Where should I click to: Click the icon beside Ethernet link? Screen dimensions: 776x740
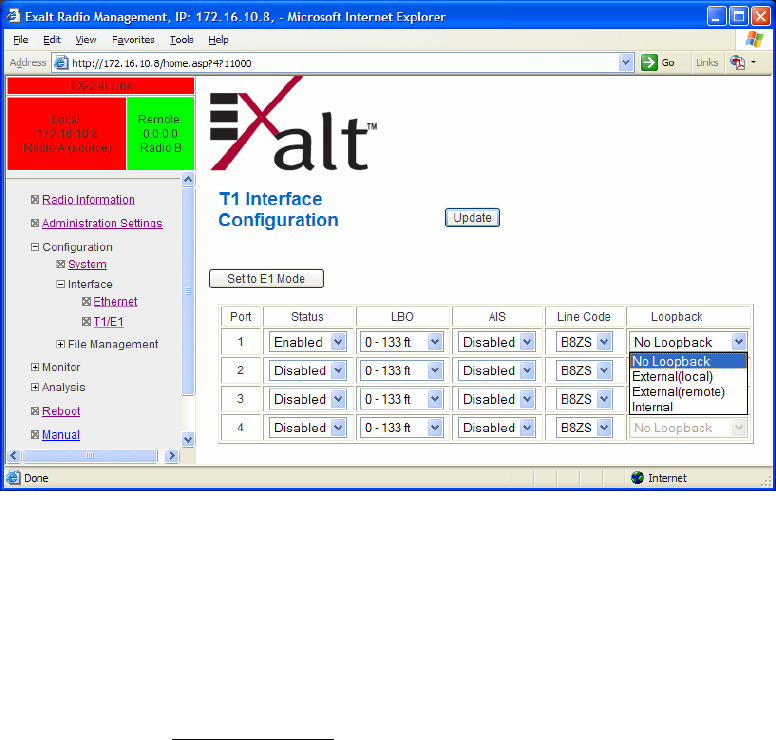click(86, 301)
